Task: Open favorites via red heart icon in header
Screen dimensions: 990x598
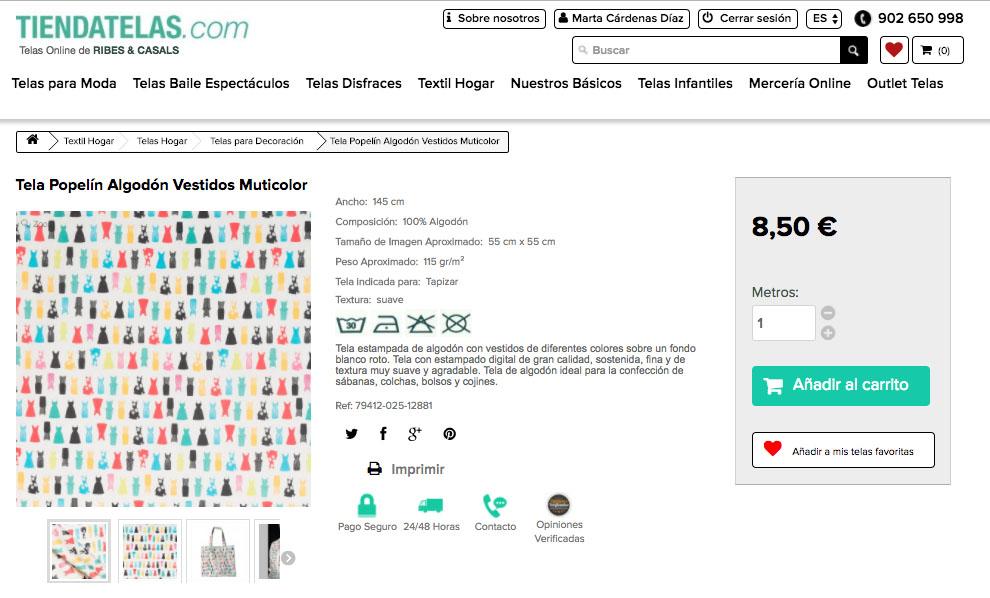Action: coord(894,50)
